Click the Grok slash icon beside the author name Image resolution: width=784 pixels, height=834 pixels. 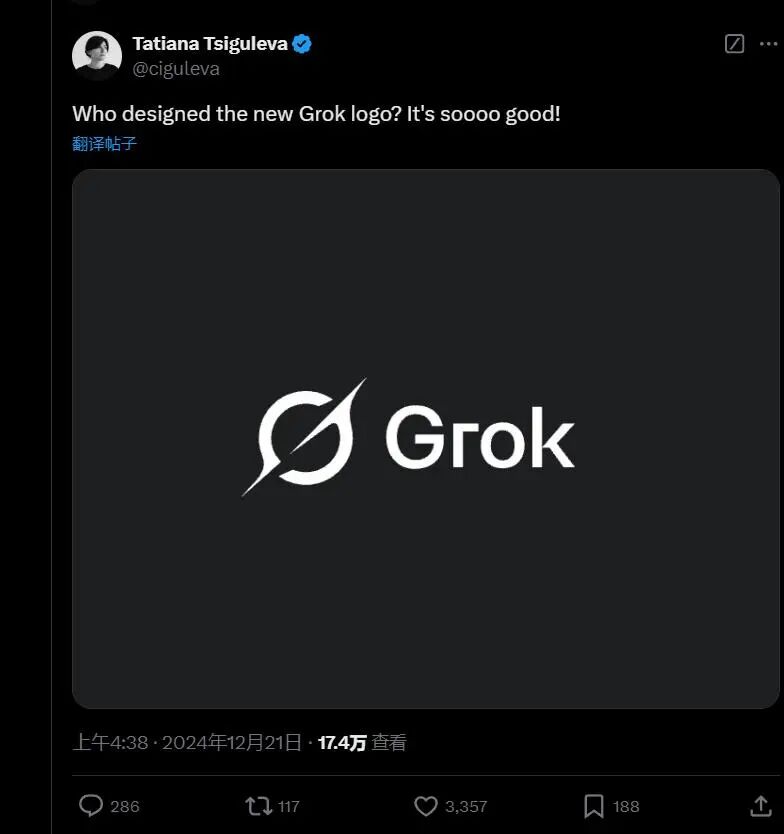[734, 44]
